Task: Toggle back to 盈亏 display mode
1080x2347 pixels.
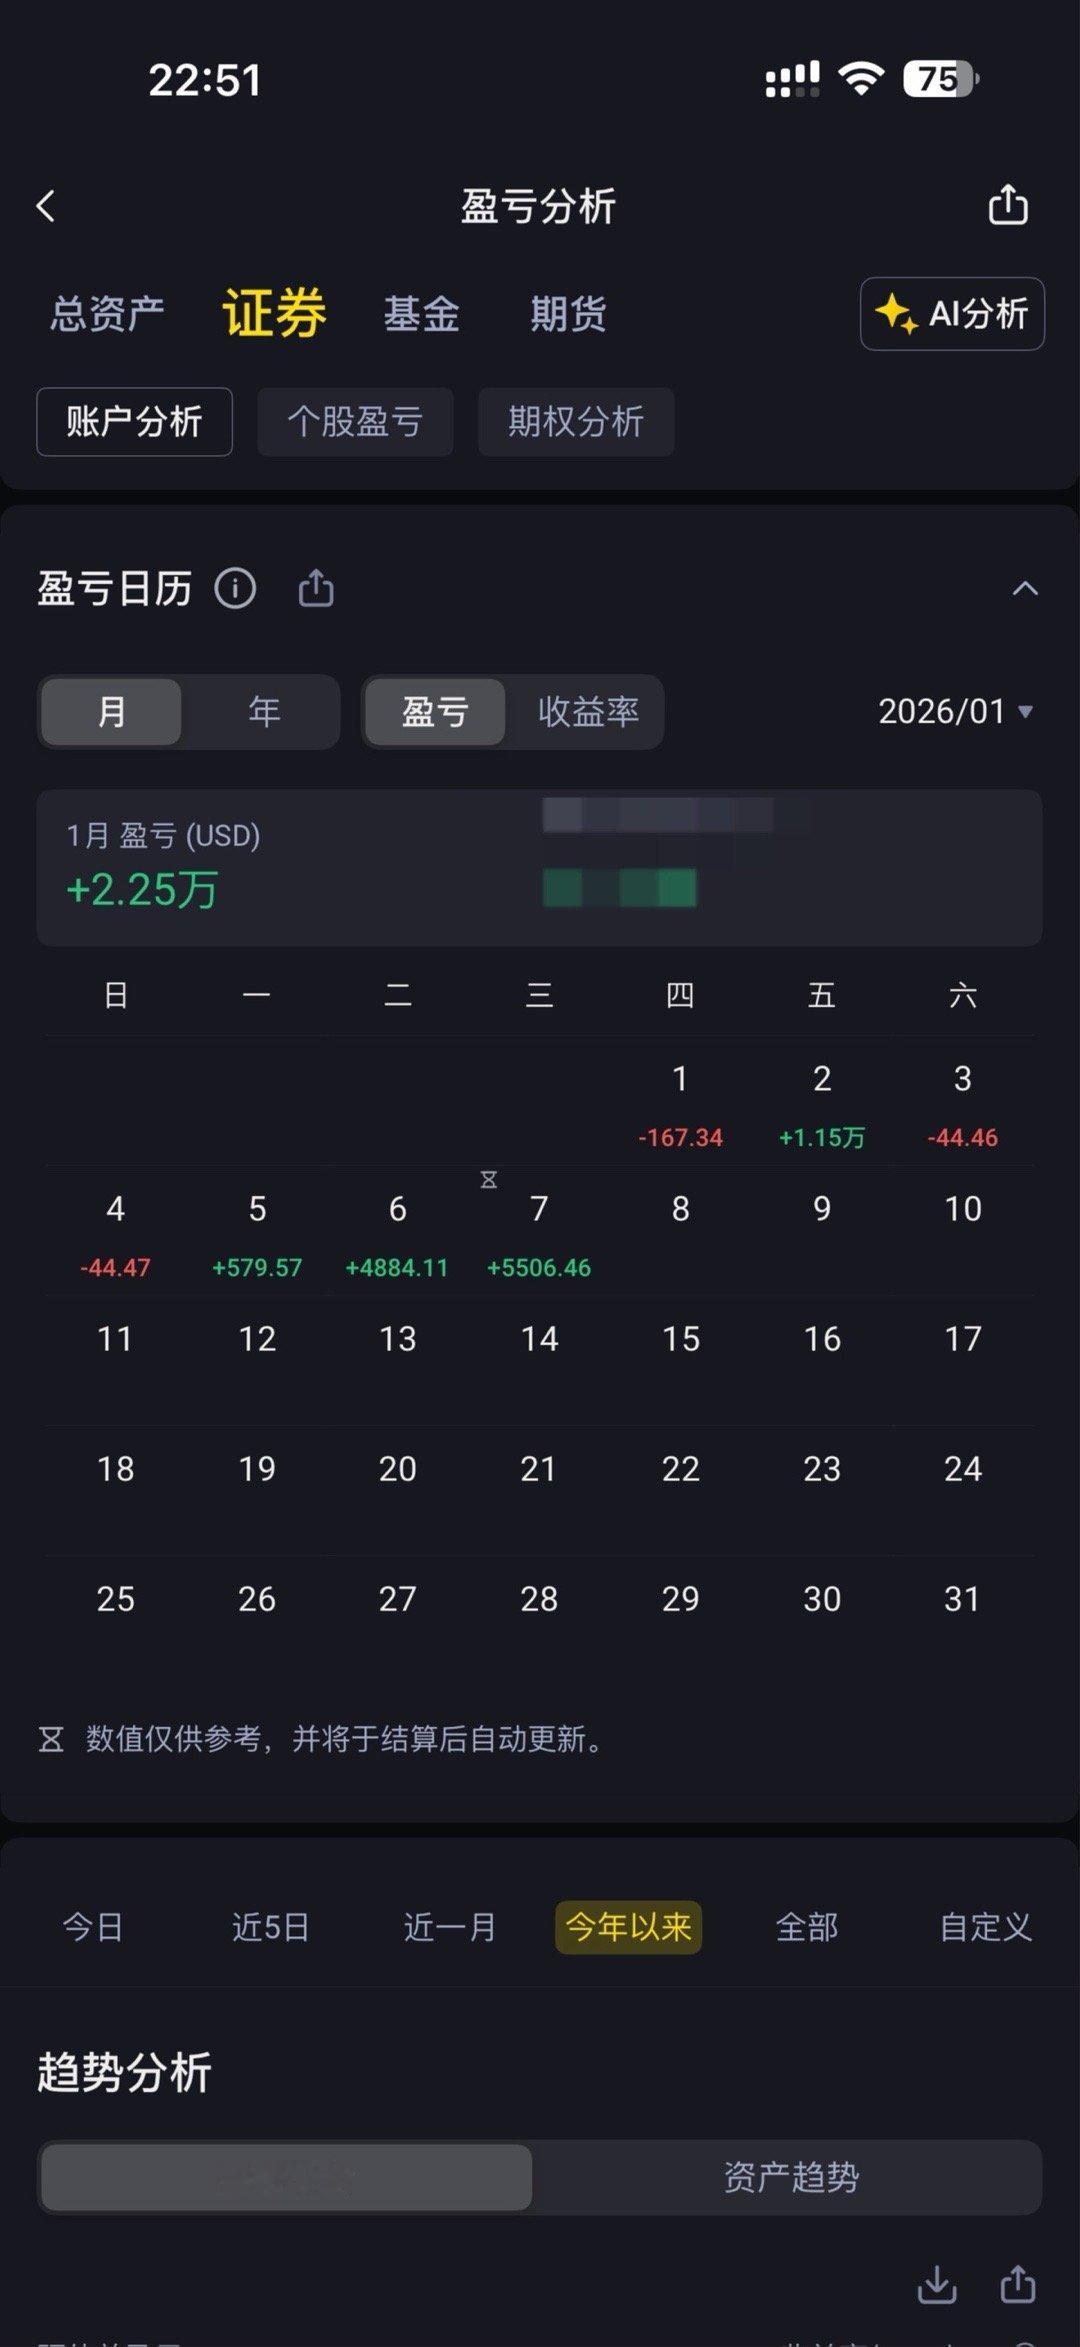Action: (437, 712)
